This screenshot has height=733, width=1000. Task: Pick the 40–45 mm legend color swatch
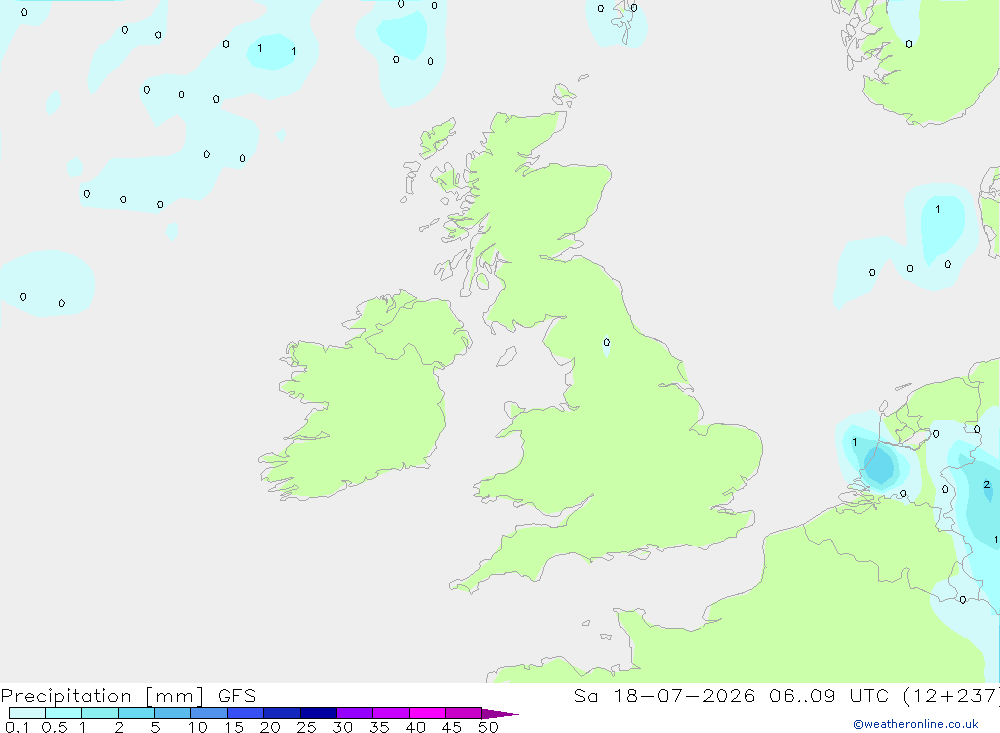tap(427, 713)
